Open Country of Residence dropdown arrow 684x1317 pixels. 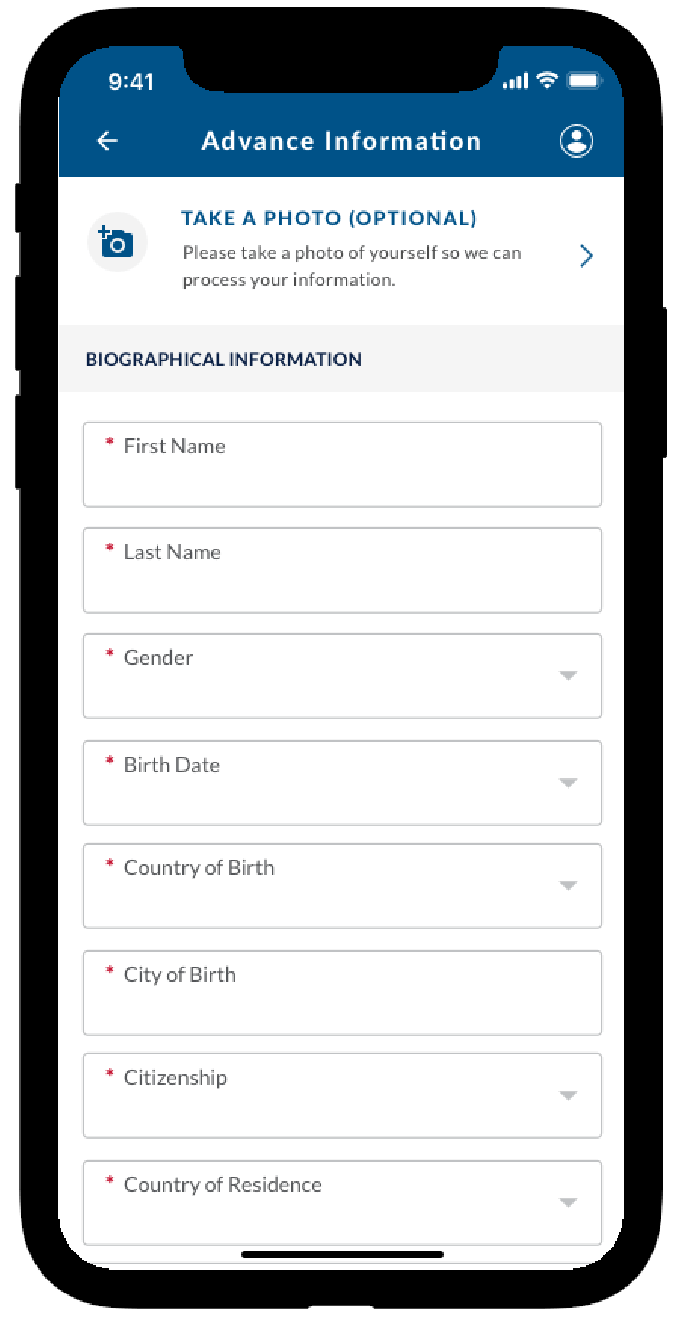[568, 1203]
